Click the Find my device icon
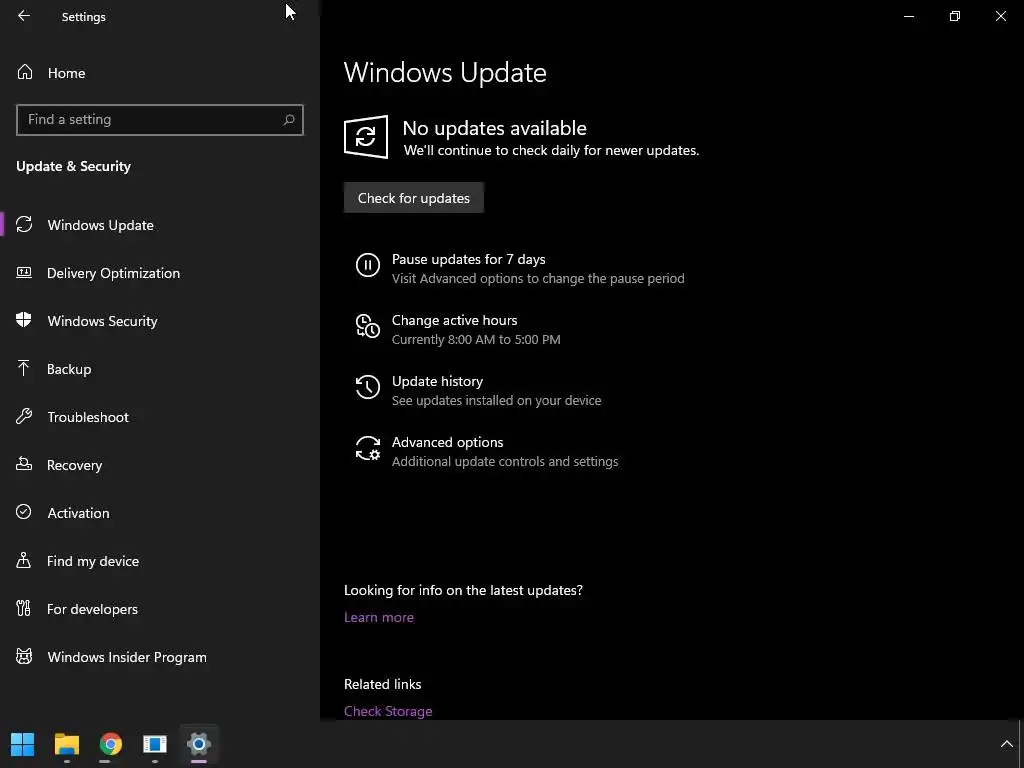This screenshot has width=1024, height=768. coord(24,560)
